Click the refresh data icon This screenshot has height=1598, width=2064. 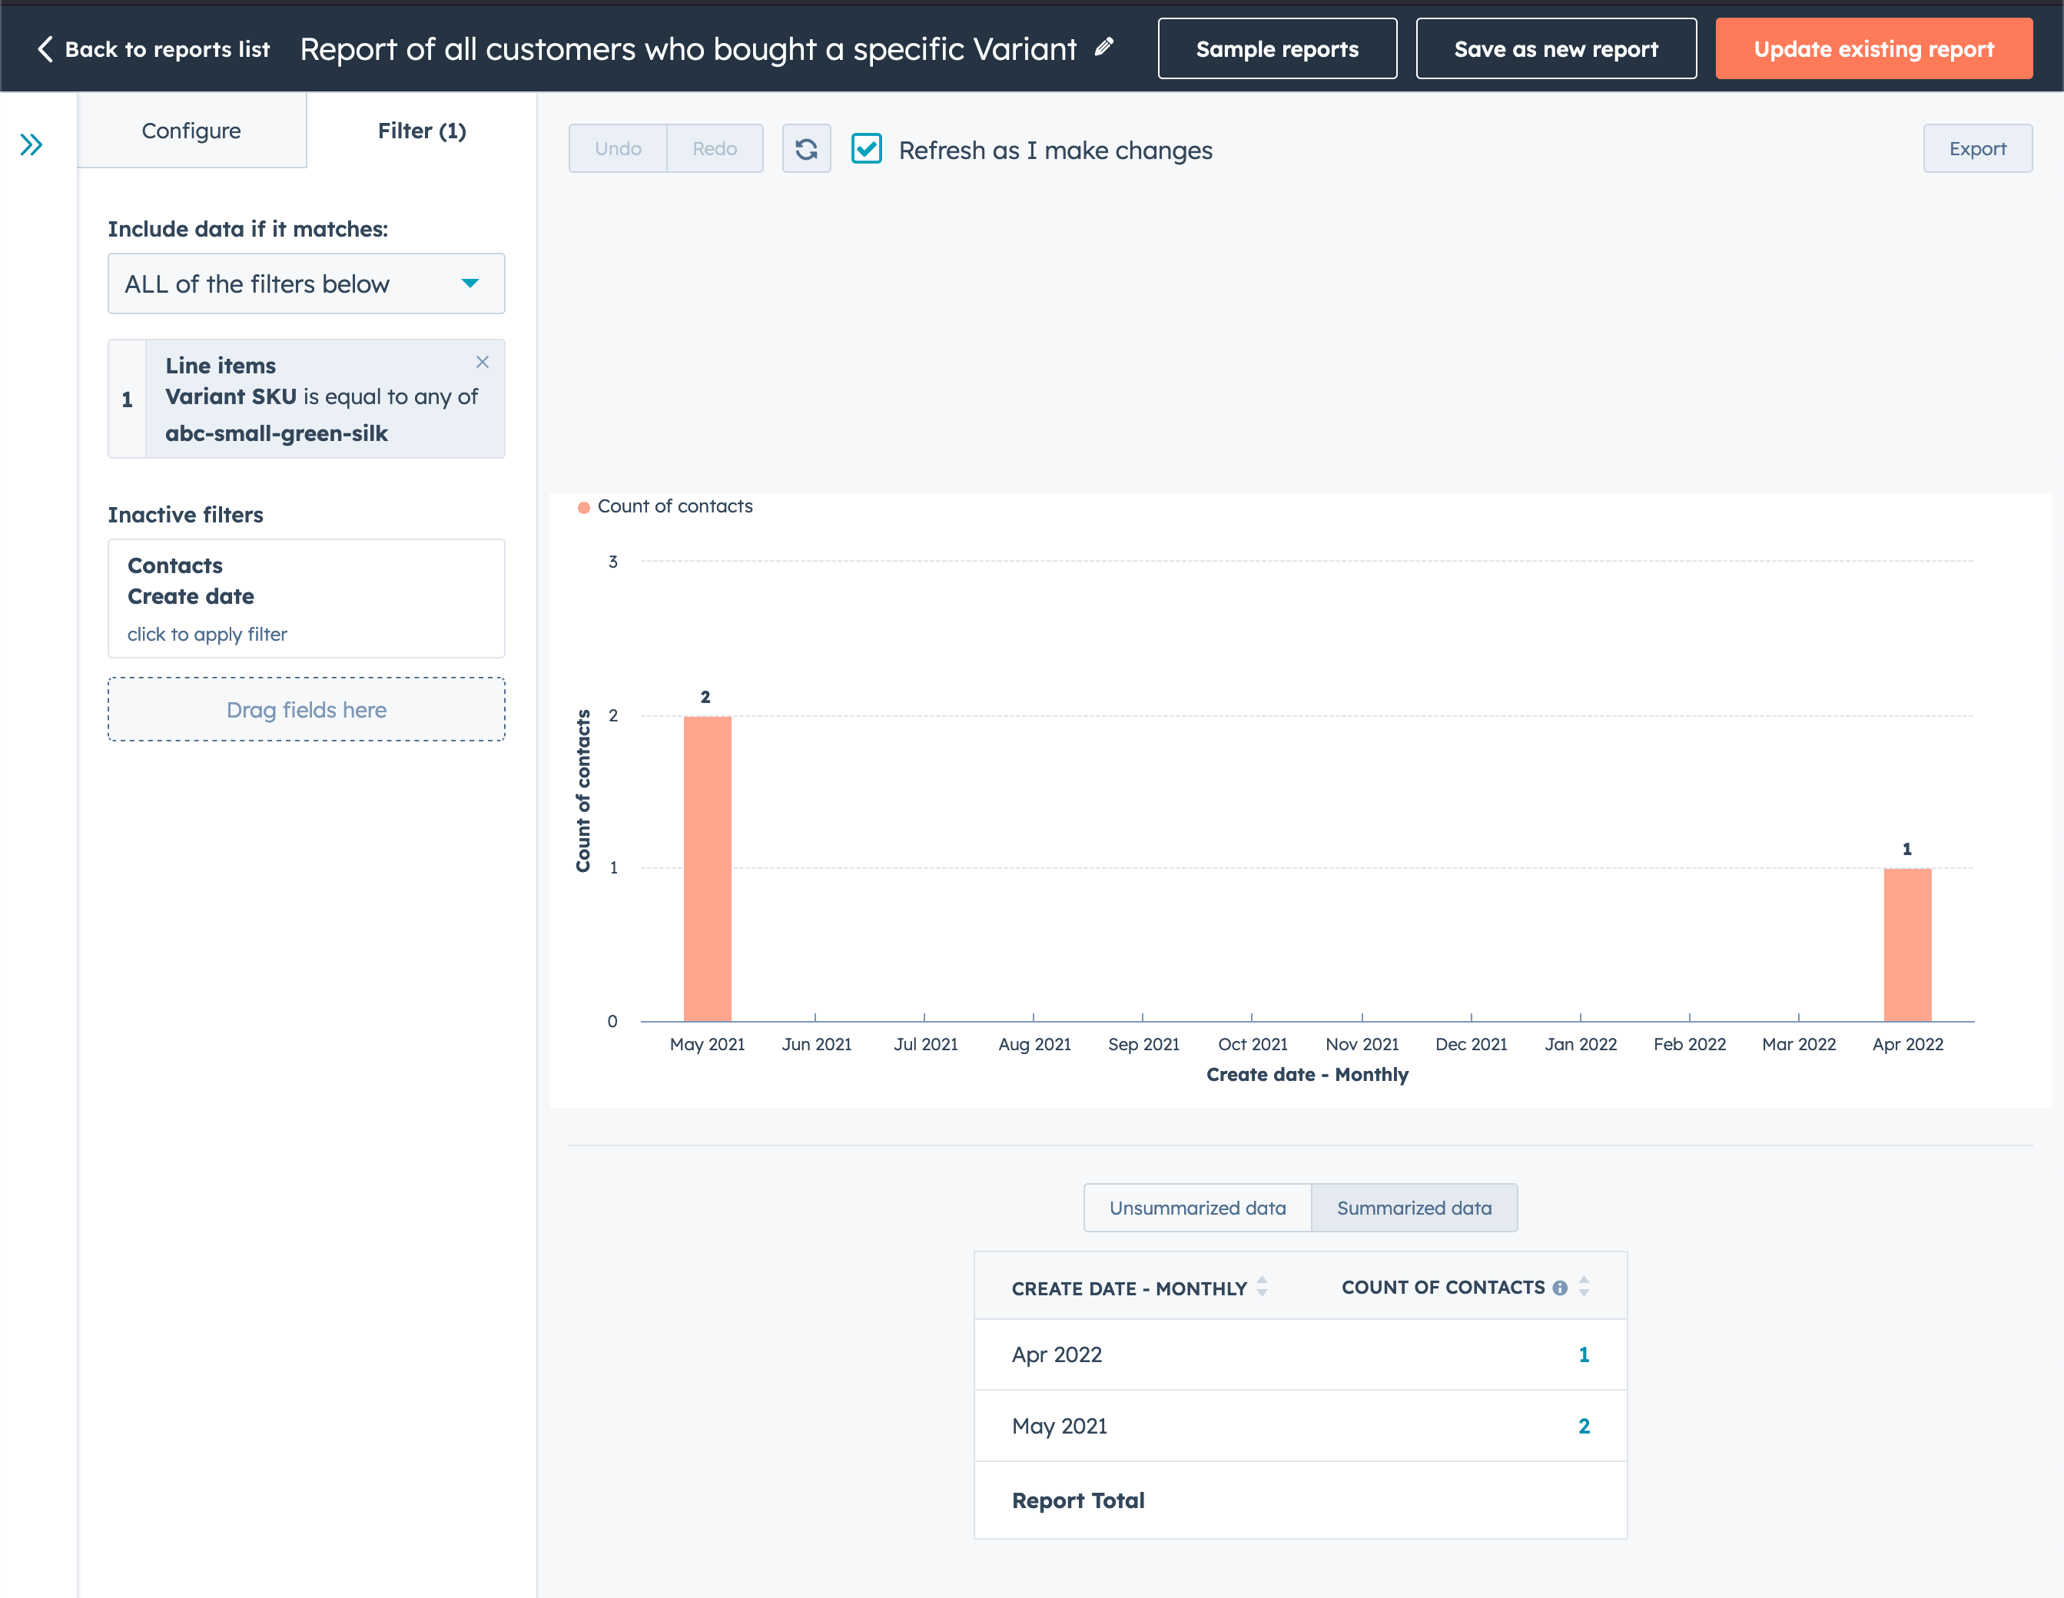[806, 148]
